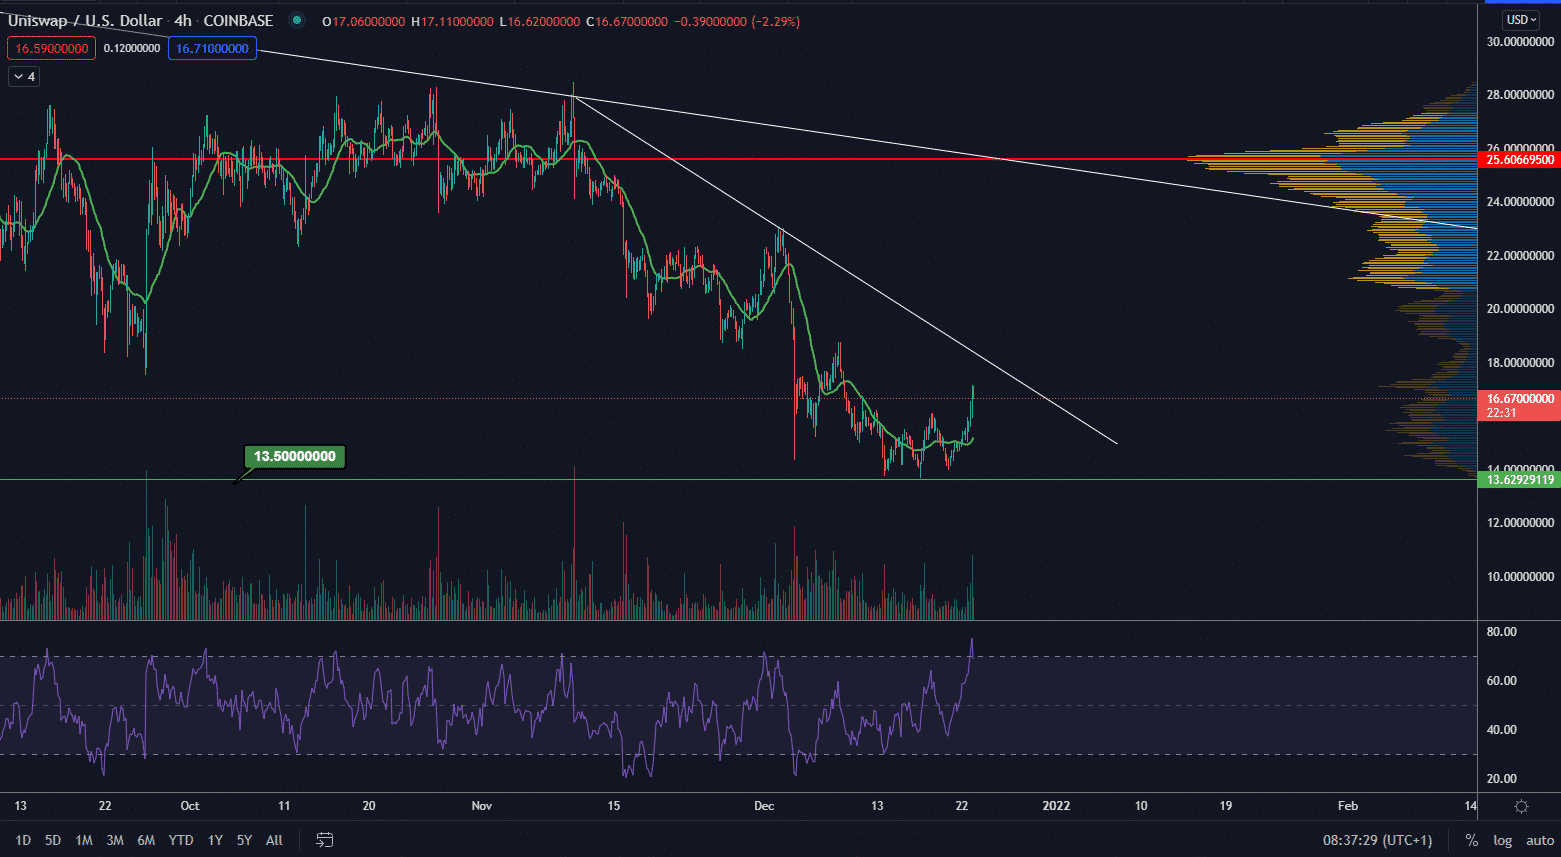
Task: Click the red 25.60669500 price axis label
Action: click(x=1519, y=160)
